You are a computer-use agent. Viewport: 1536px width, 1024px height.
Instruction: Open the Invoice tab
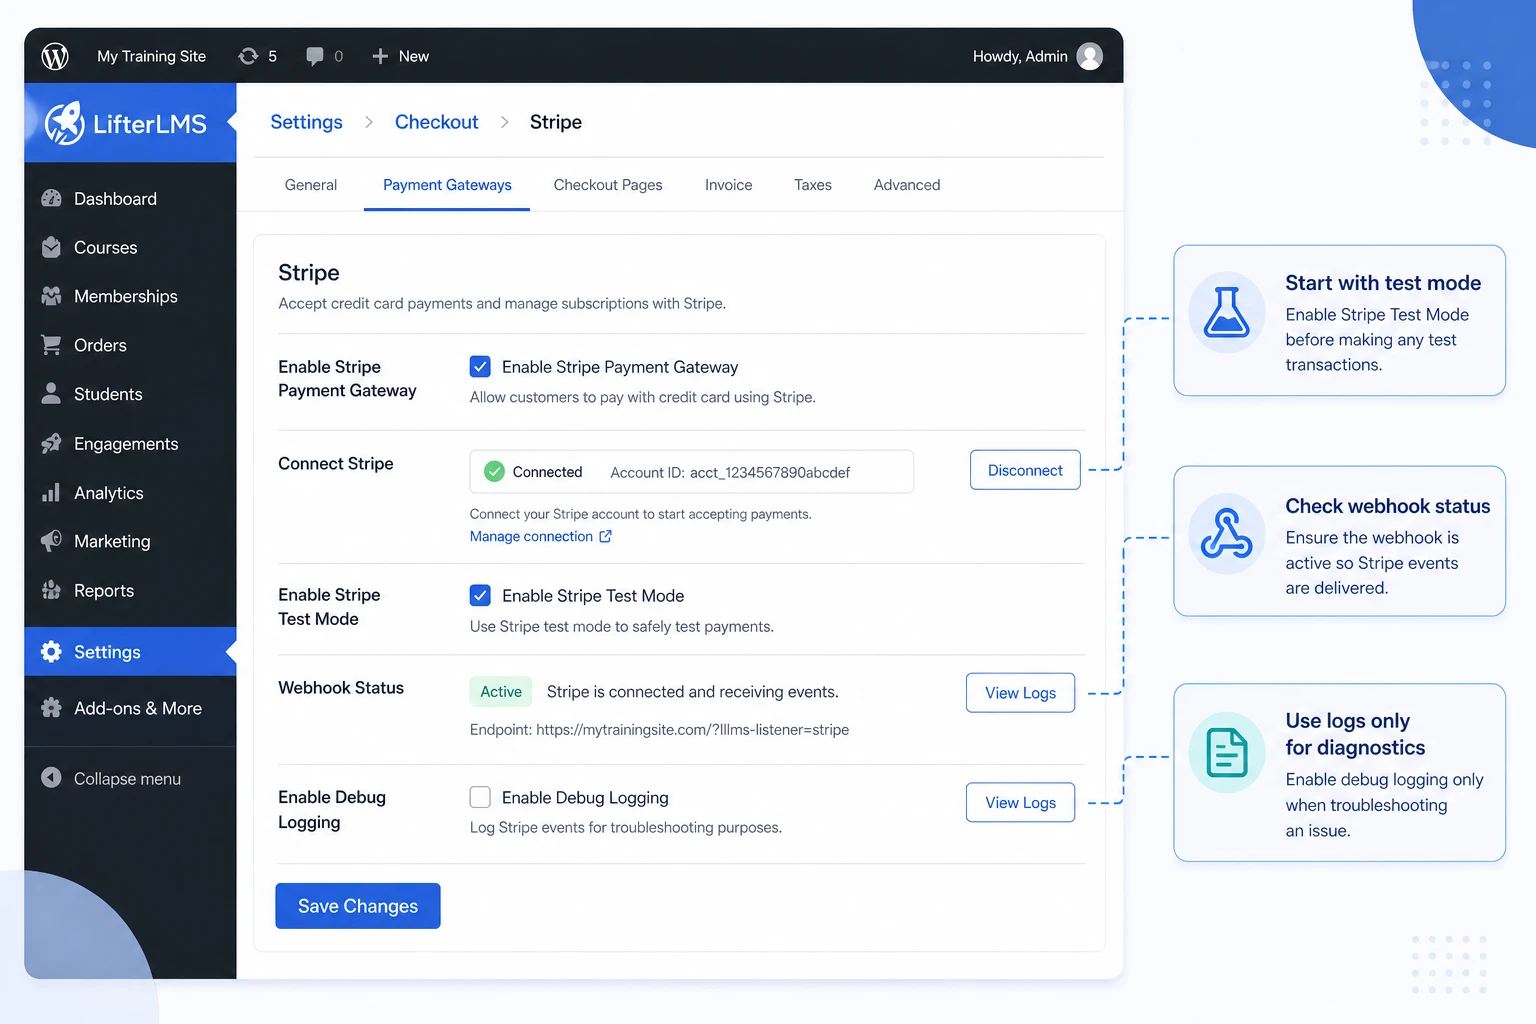[x=728, y=185]
